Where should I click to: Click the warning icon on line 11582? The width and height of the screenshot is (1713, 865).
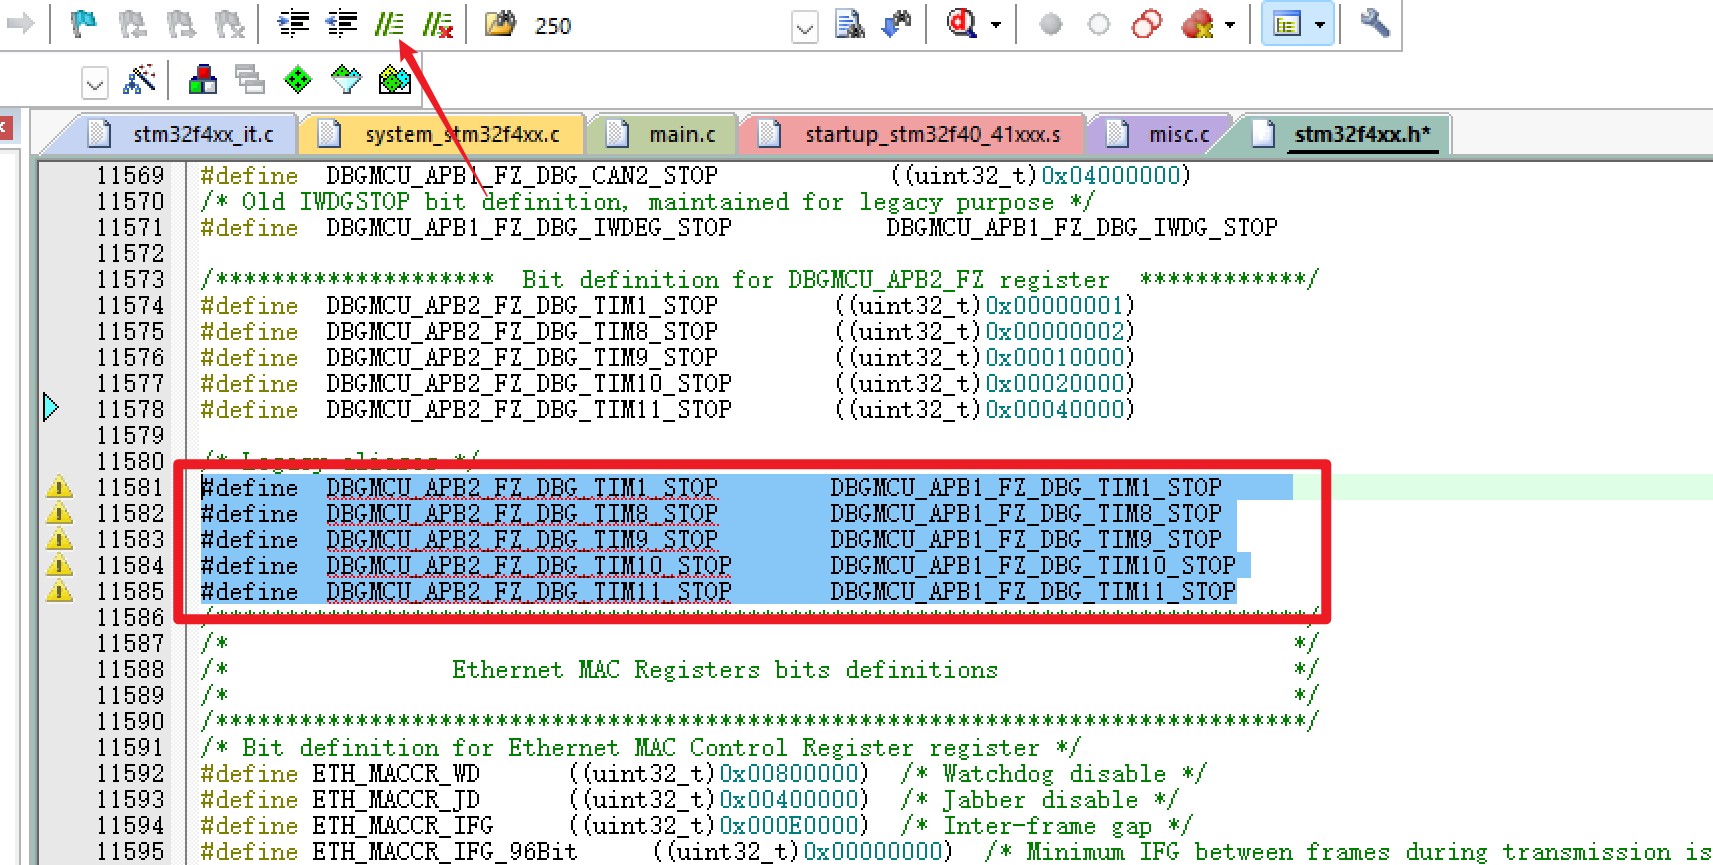coord(59,513)
